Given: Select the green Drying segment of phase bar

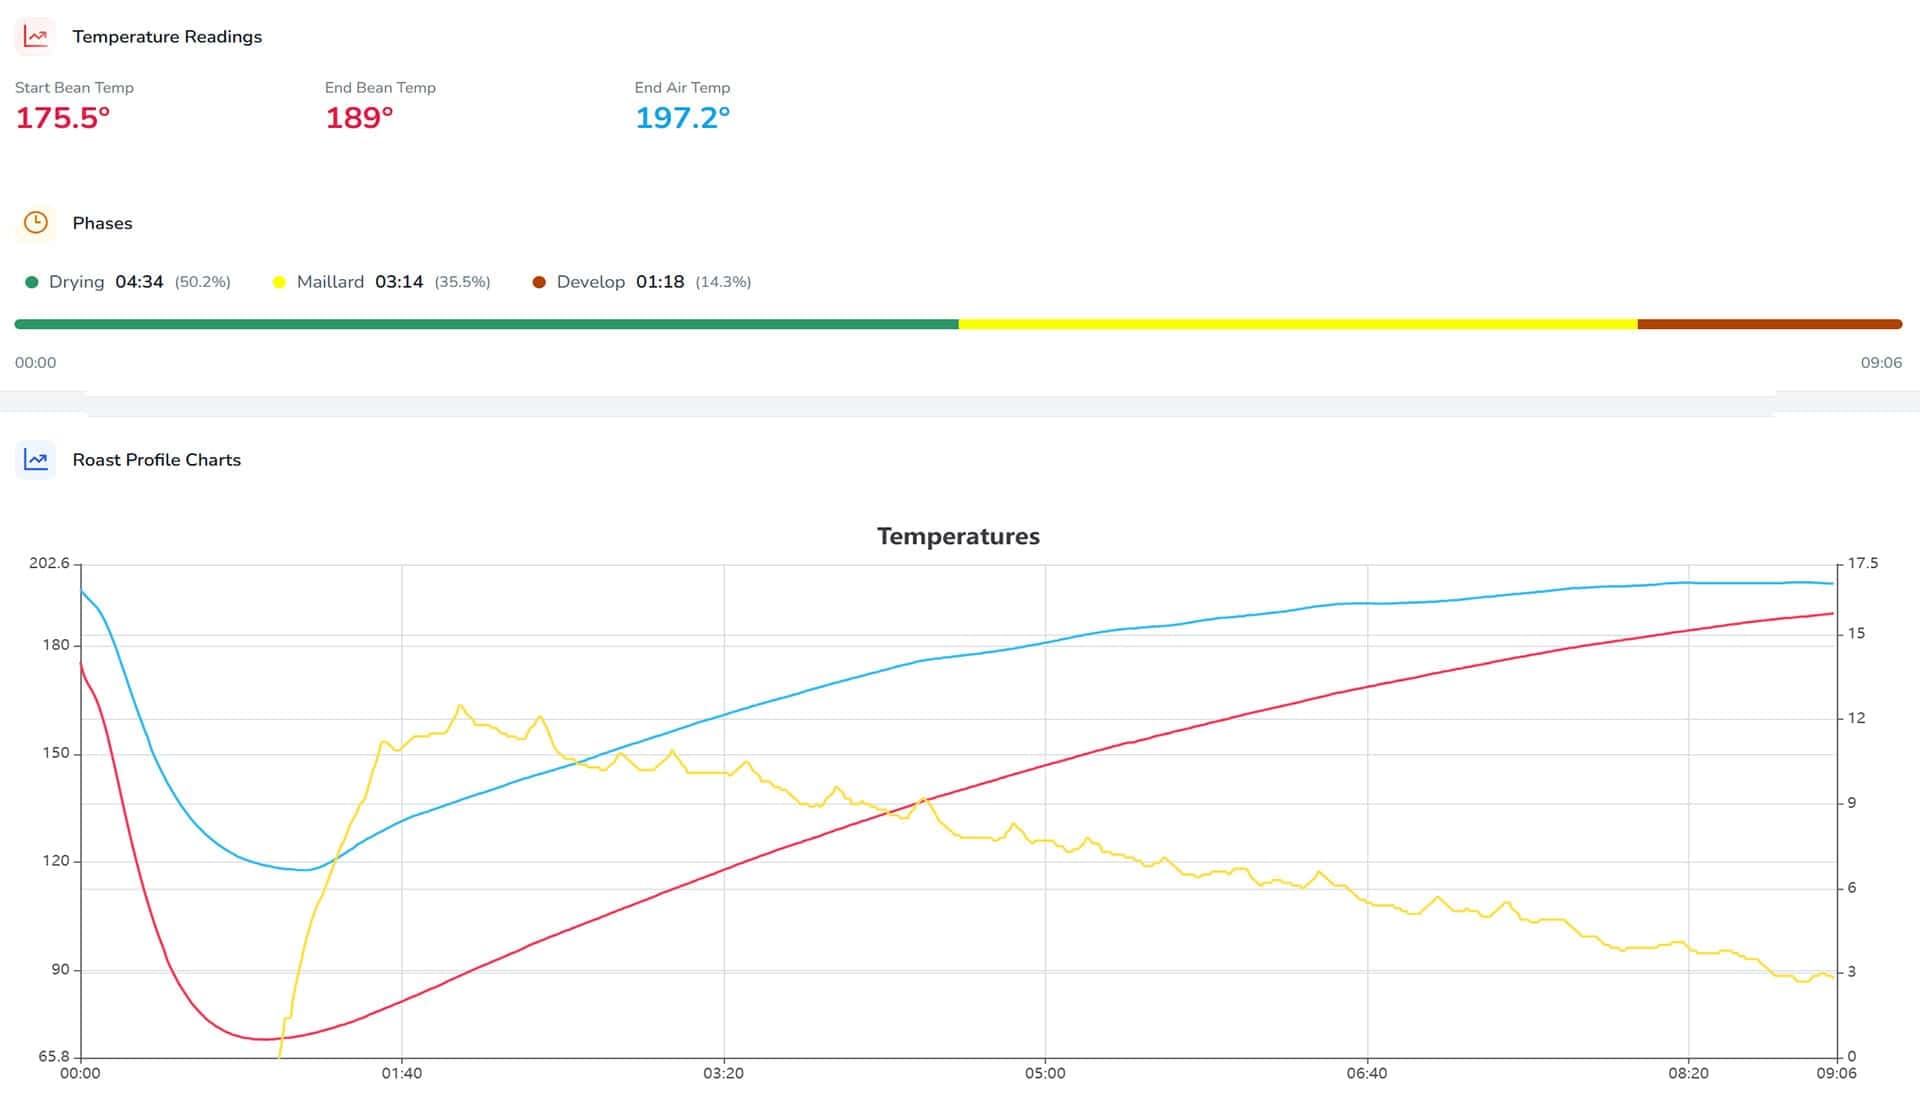Looking at the screenshot, I should click(486, 324).
